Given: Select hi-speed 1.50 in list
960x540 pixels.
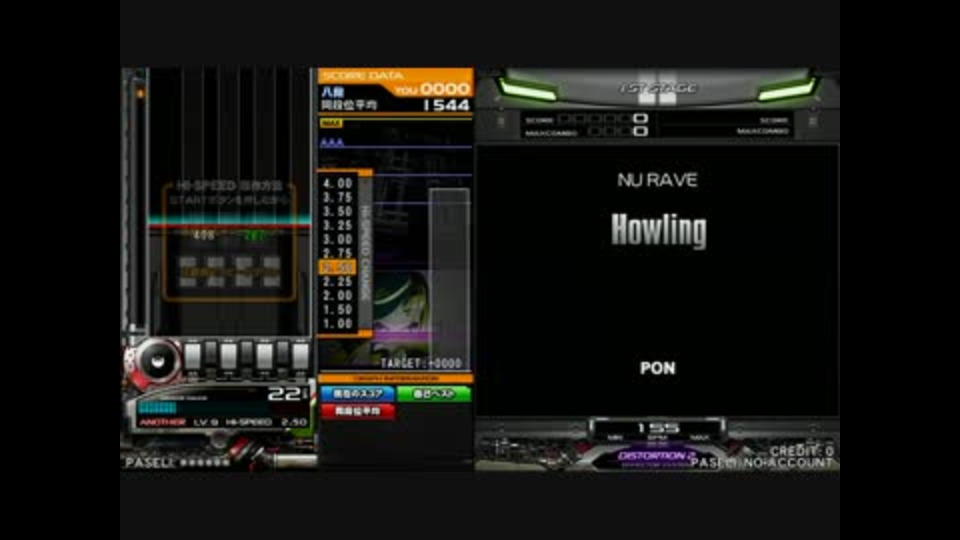Looking at the screenshot, I should coord(337,310).
